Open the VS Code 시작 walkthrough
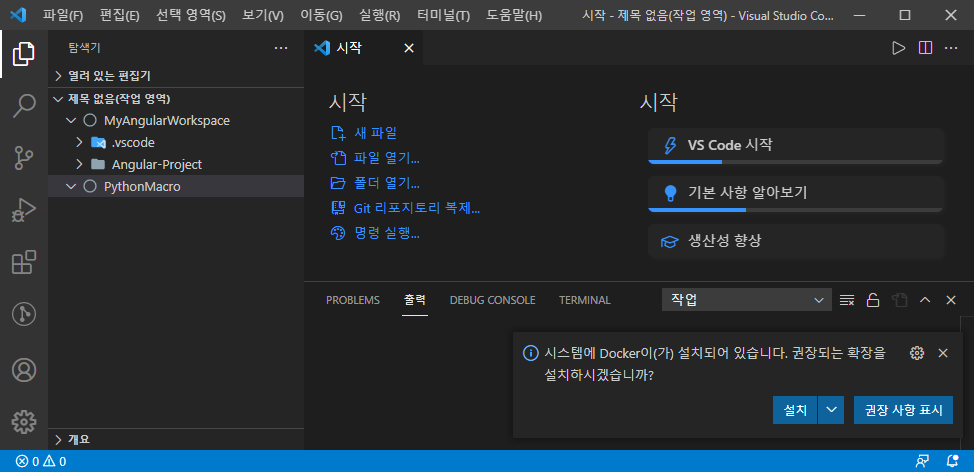 [795, 145]
